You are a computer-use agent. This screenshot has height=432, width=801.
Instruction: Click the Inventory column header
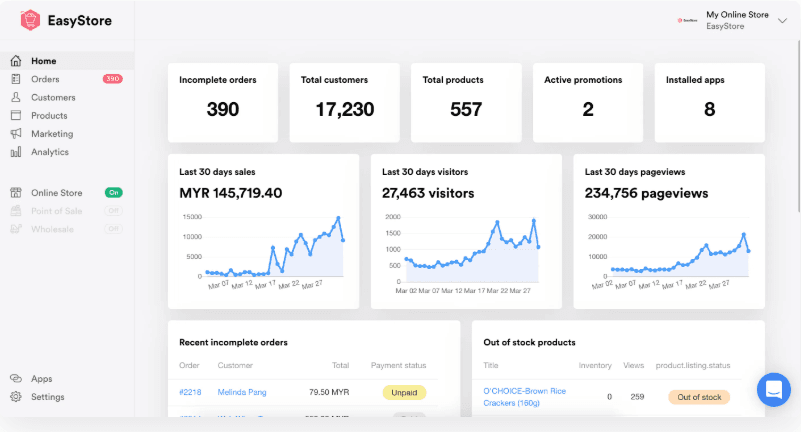click(x=595, y=365)
